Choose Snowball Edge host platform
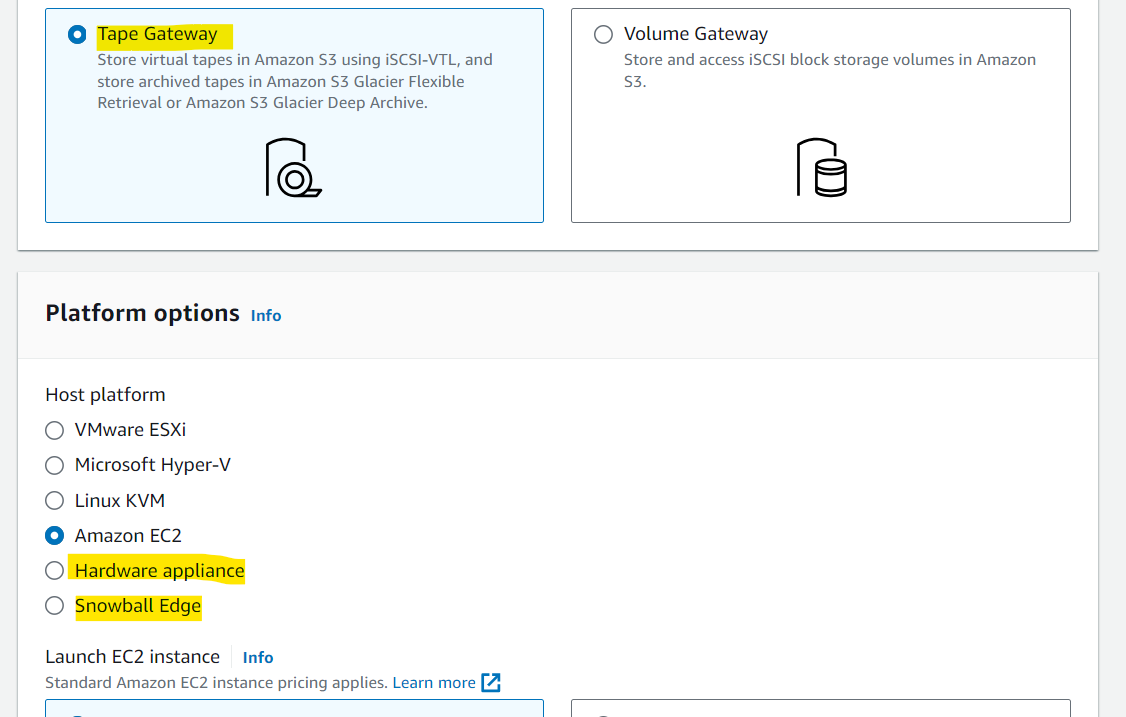Screen dimensions: 1126x717 pyautogui.click(x=55, y=606)
